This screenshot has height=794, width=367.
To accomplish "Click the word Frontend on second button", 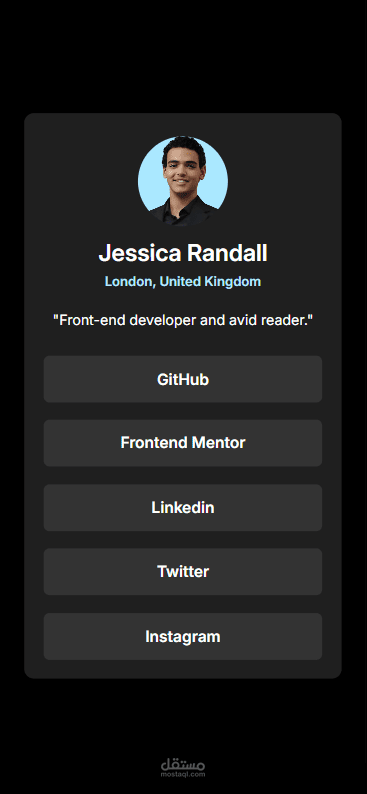I will (154, 443).
